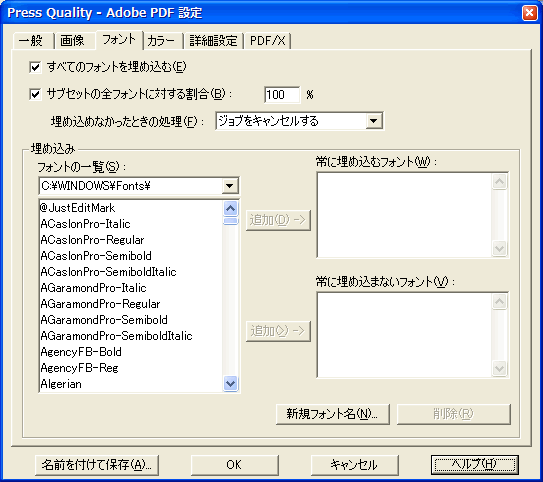This screenshot has height=482, width=543.
Task: Select ACaslonPro-Italic font
Action: [x=132, y=224]
